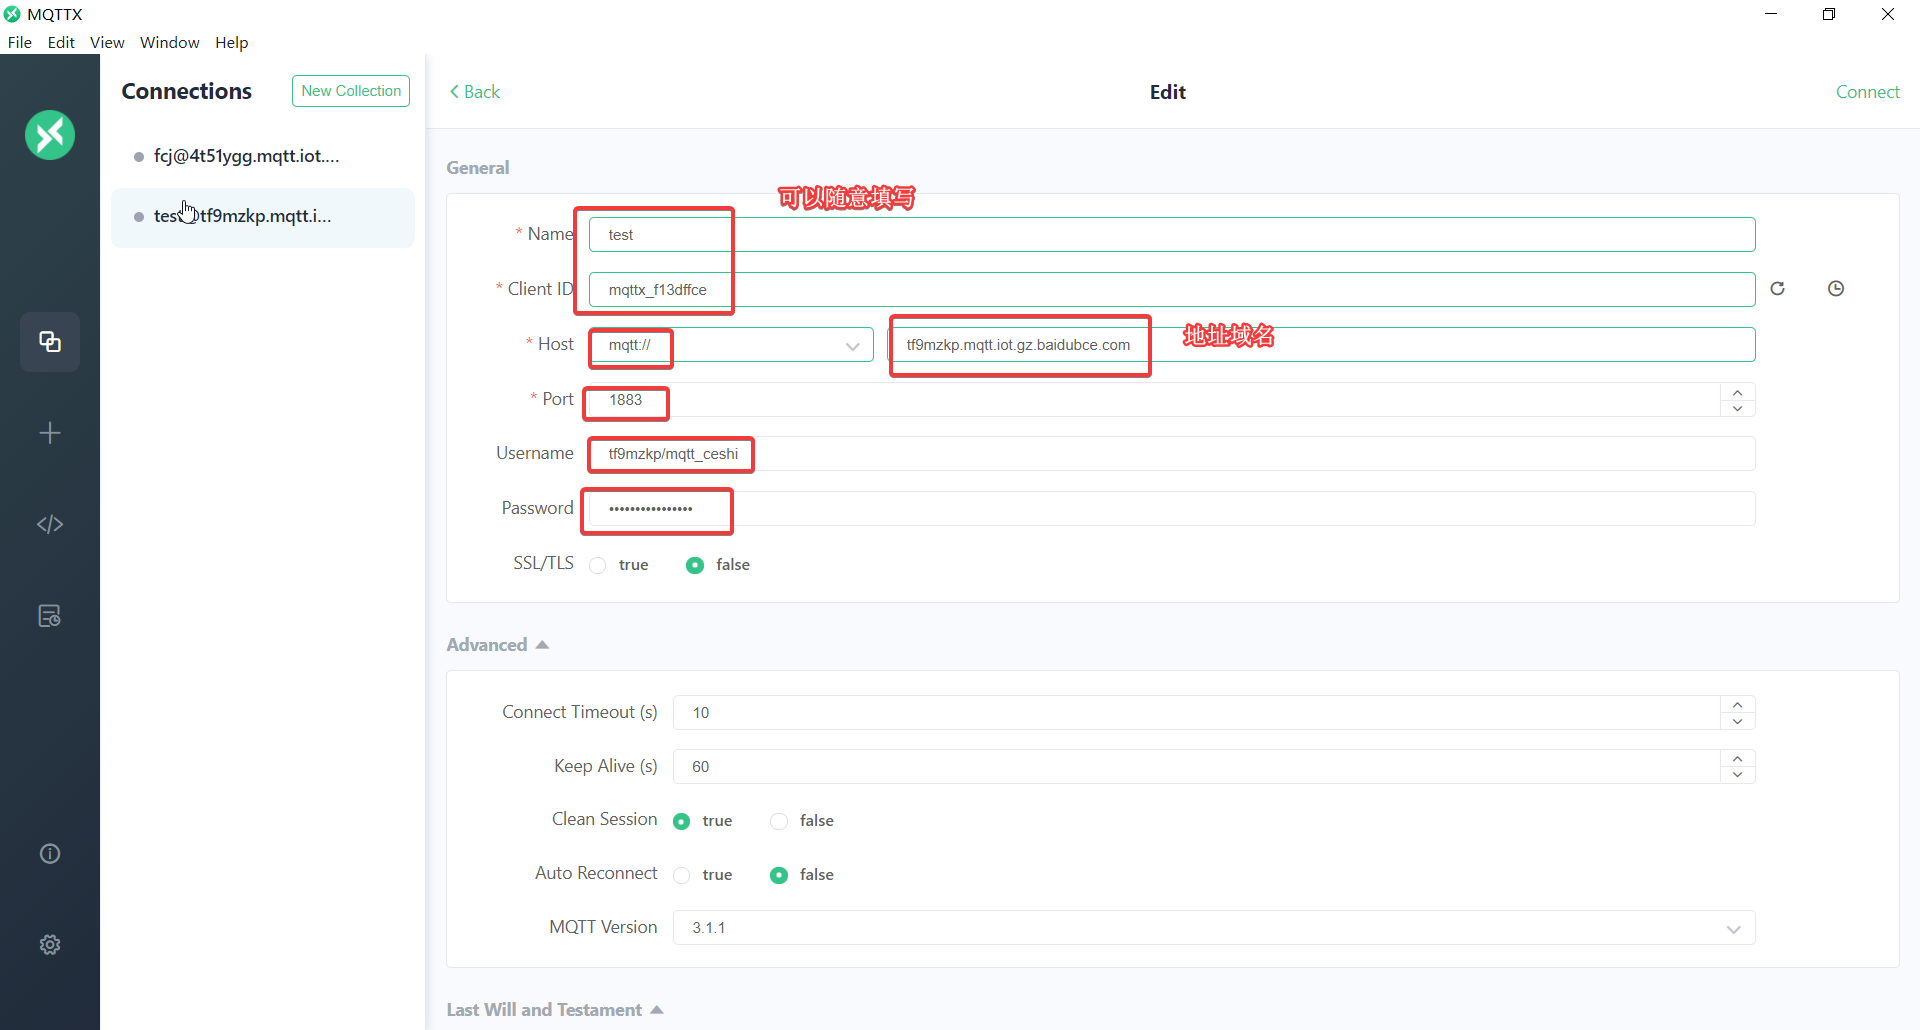Set Clean Session to false
The width and height of the screenshot is (1920, 1030).
(779, 821)
